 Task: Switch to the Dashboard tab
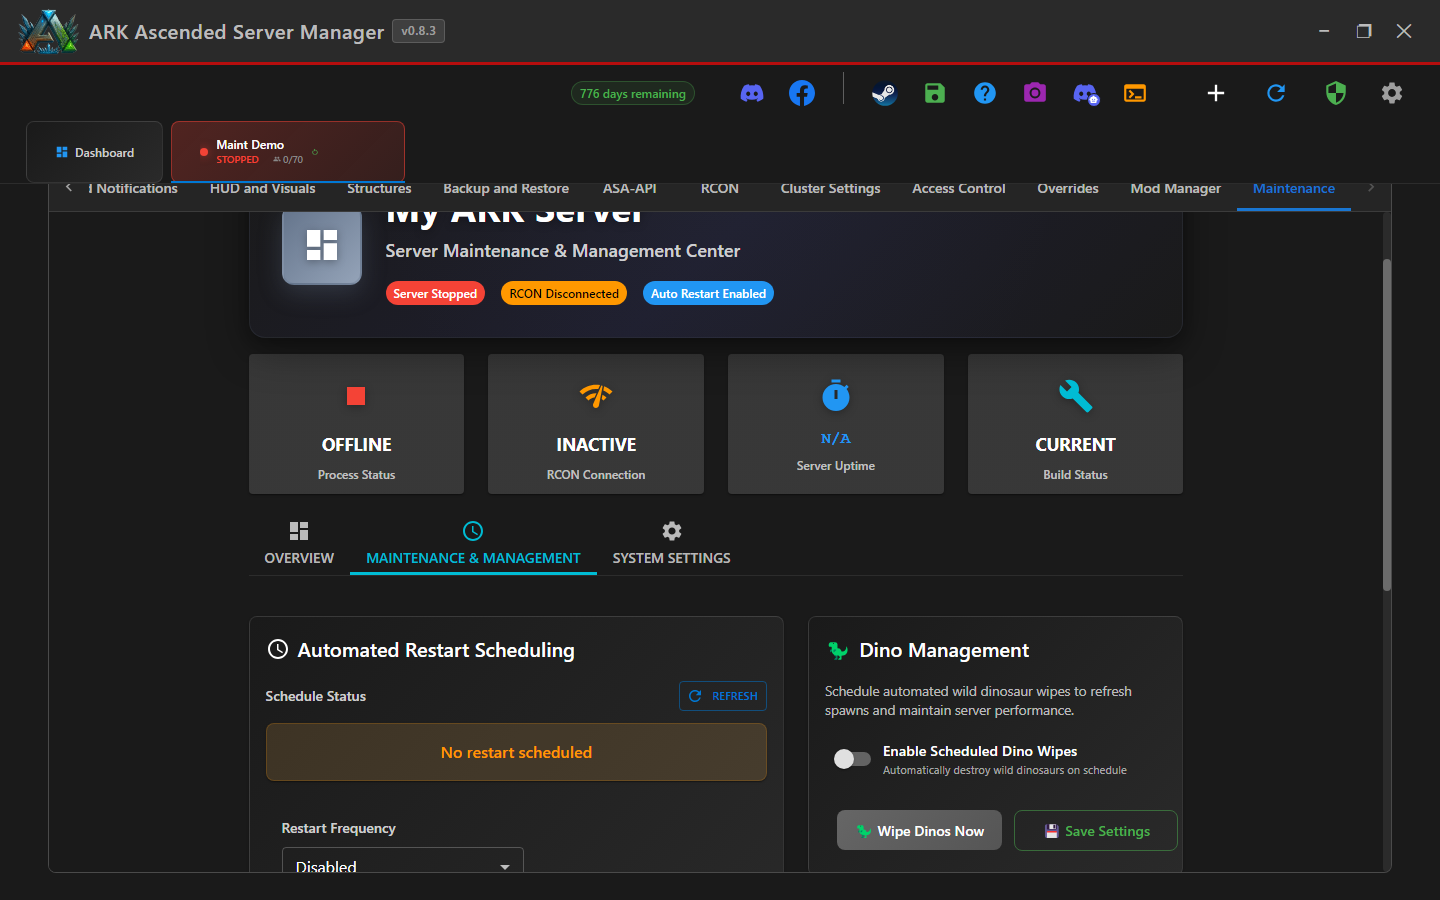coord(95,152)
